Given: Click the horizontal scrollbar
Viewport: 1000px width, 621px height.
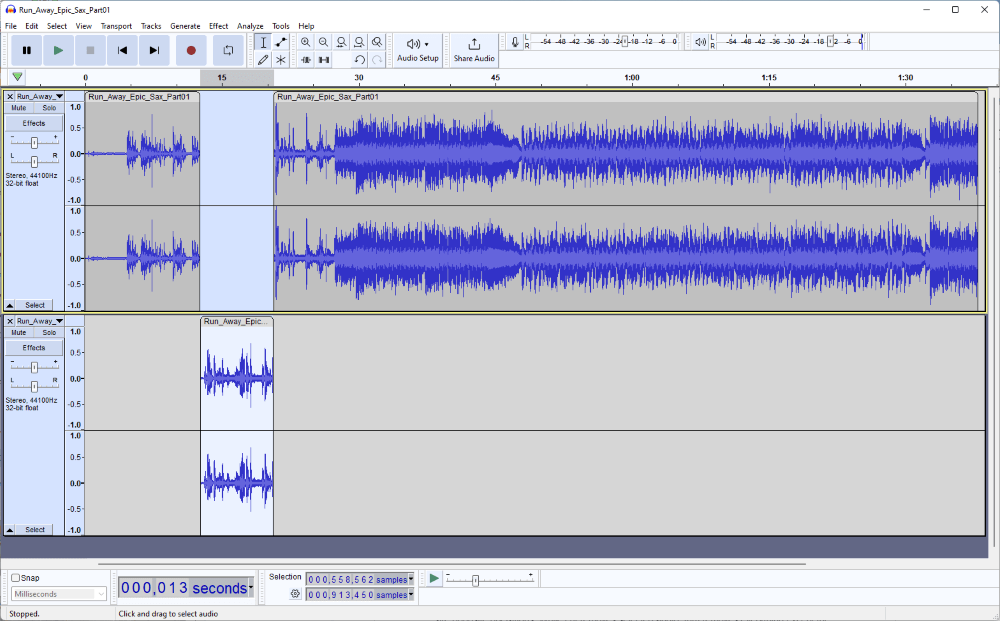Looking at the screenshot, I should (x=452, y=564).
